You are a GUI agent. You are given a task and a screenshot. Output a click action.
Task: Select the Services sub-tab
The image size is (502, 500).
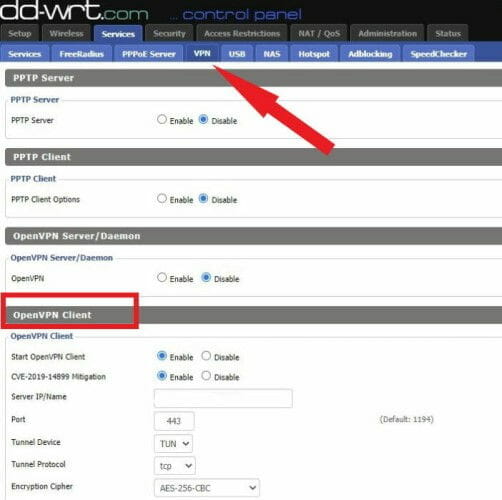pyautogui.click(x=25, y=54)
